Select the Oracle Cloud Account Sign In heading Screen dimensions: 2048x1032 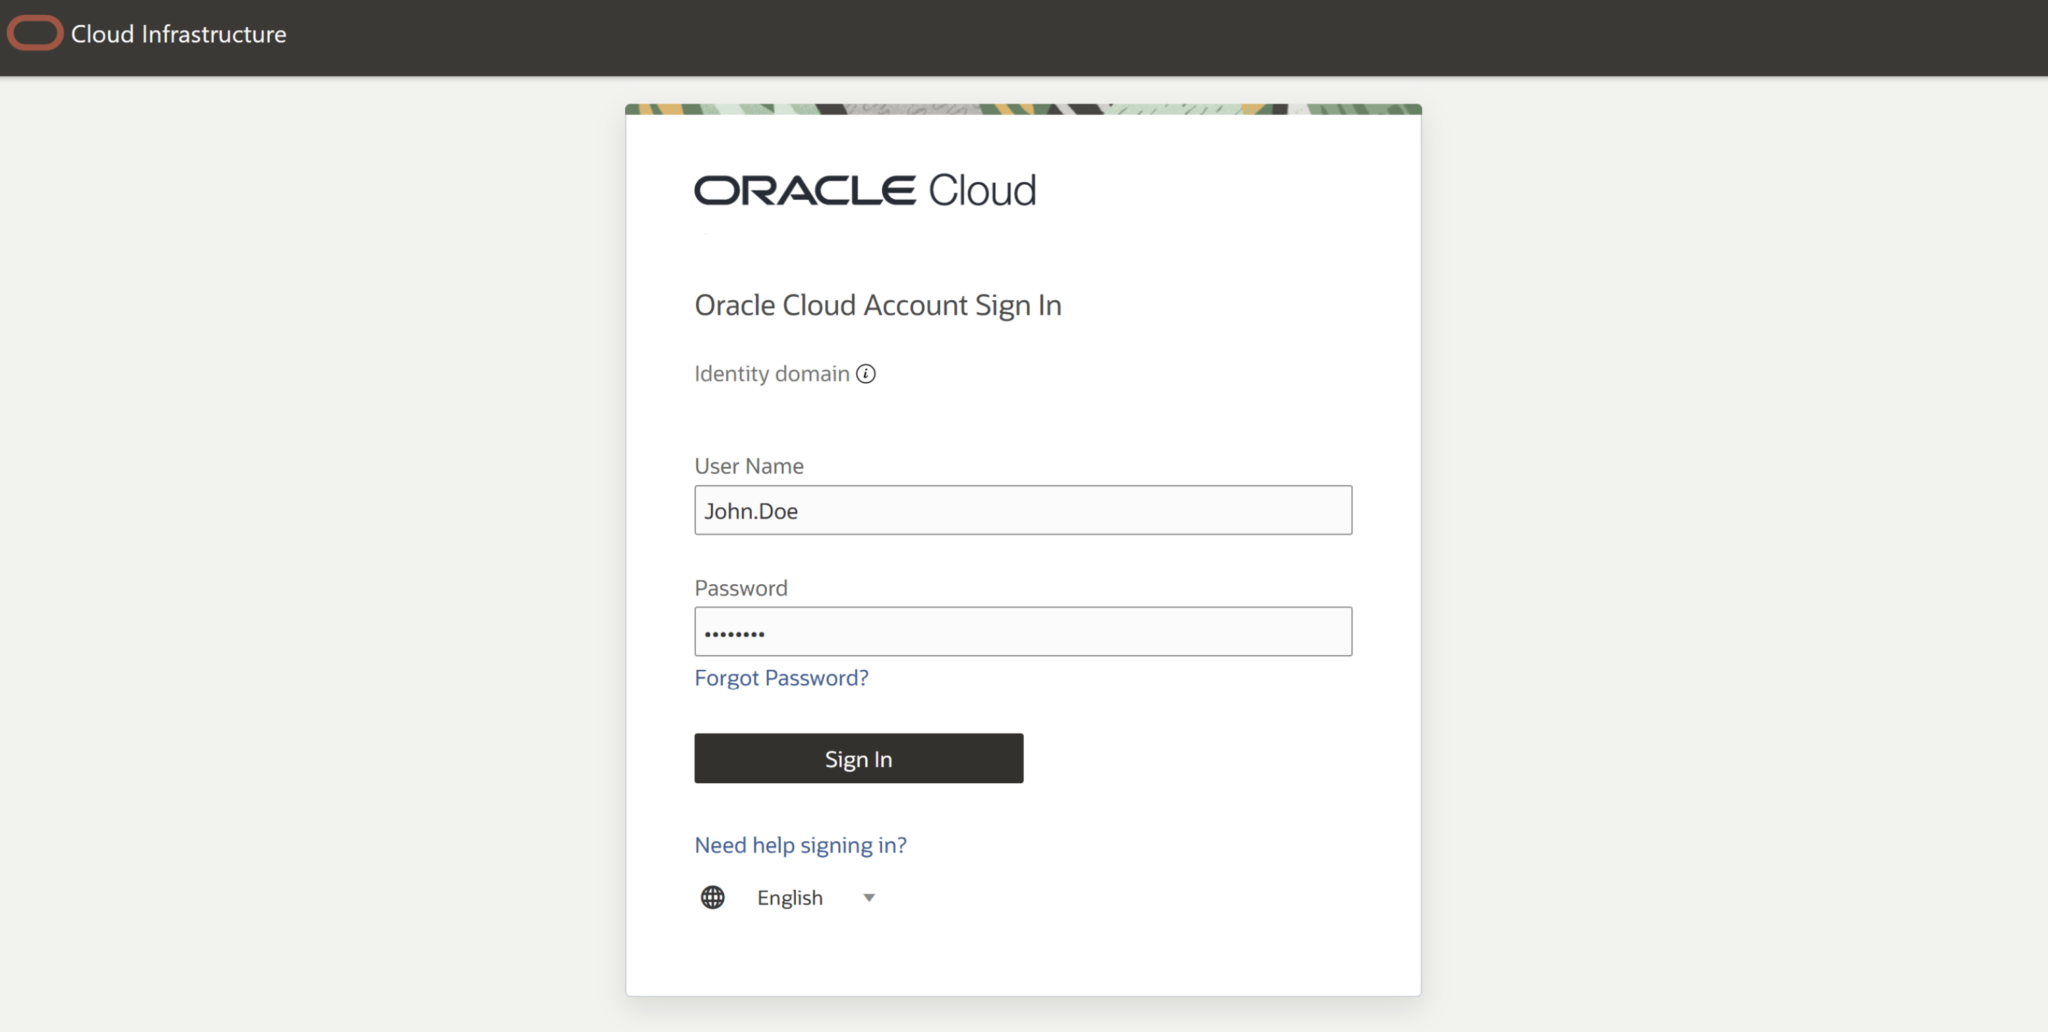click(877, 305)
